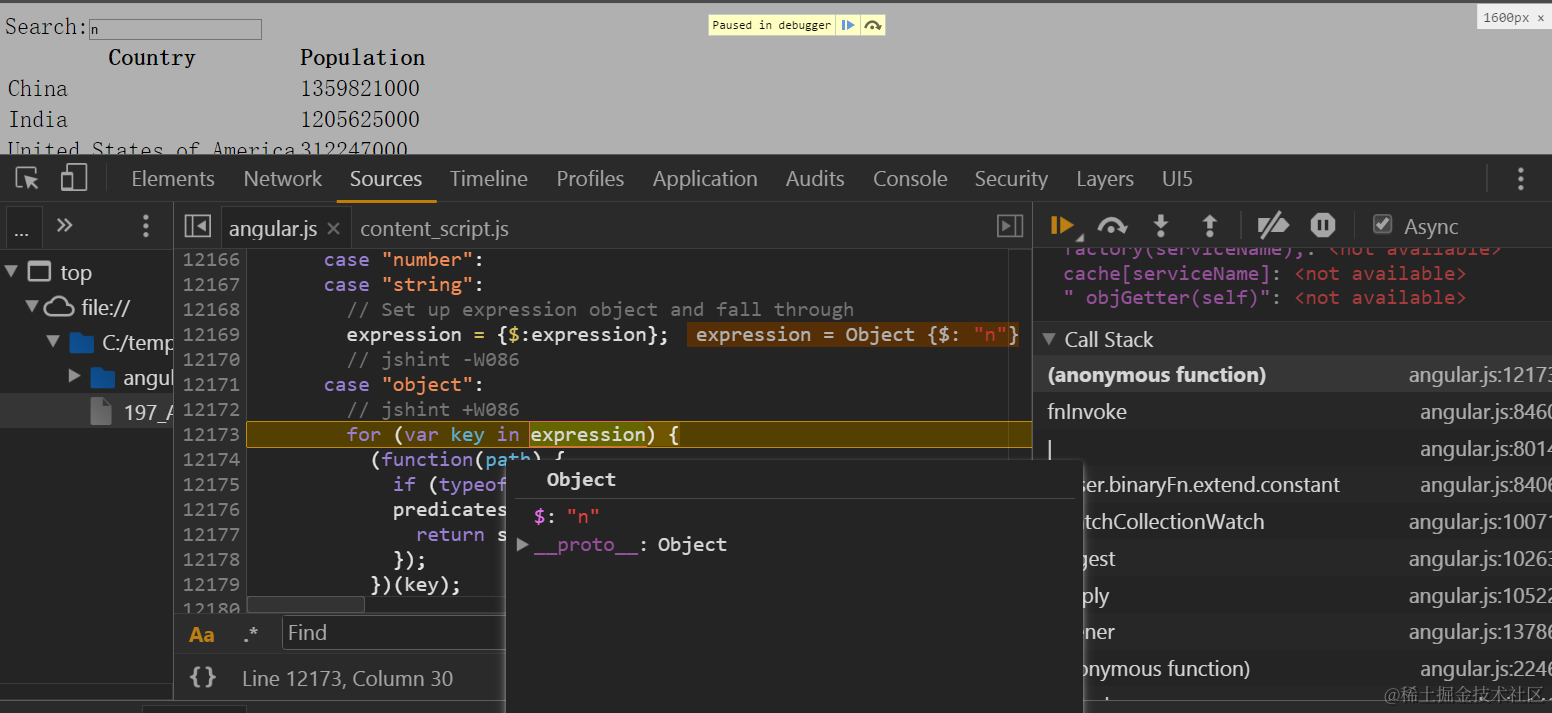Step over next function call
Screen dimensions: 1552x713
click(x=1112, y=226)
